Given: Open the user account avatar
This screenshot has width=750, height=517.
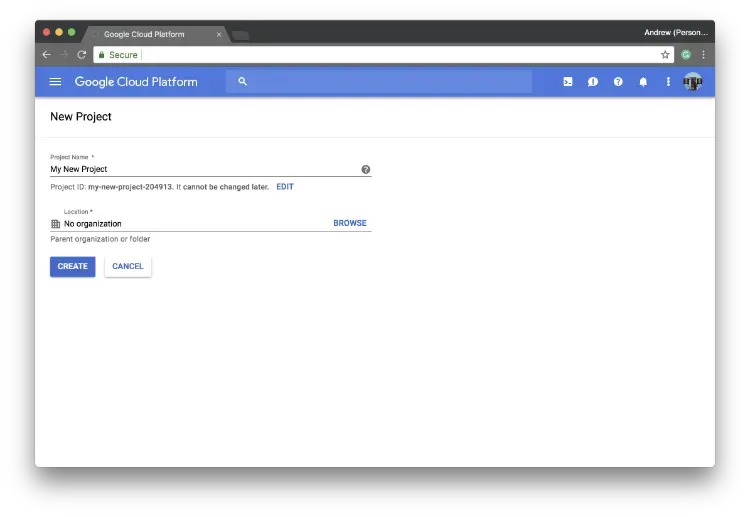Looking at the screenshot, I should pos(693,82).
